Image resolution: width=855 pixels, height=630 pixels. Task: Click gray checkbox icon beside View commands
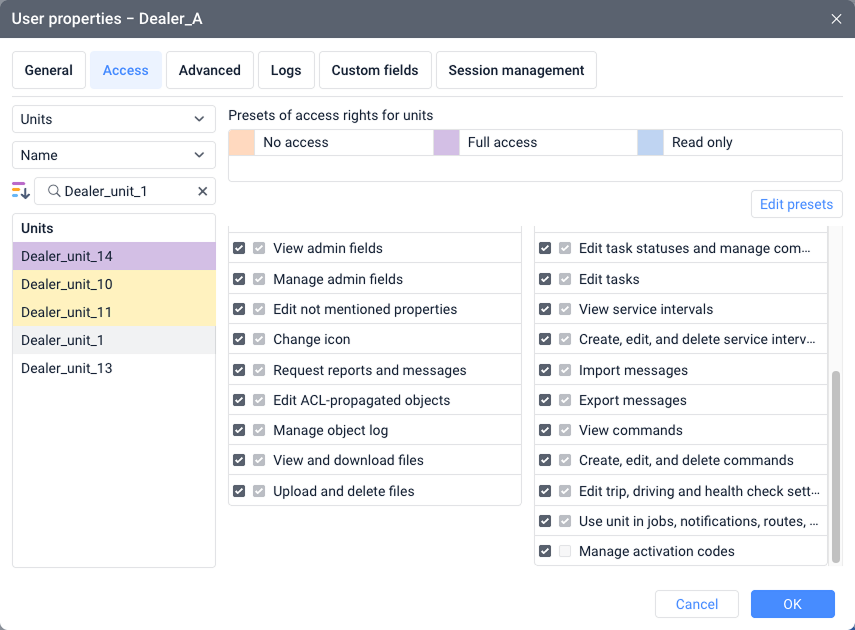point(565,430)
